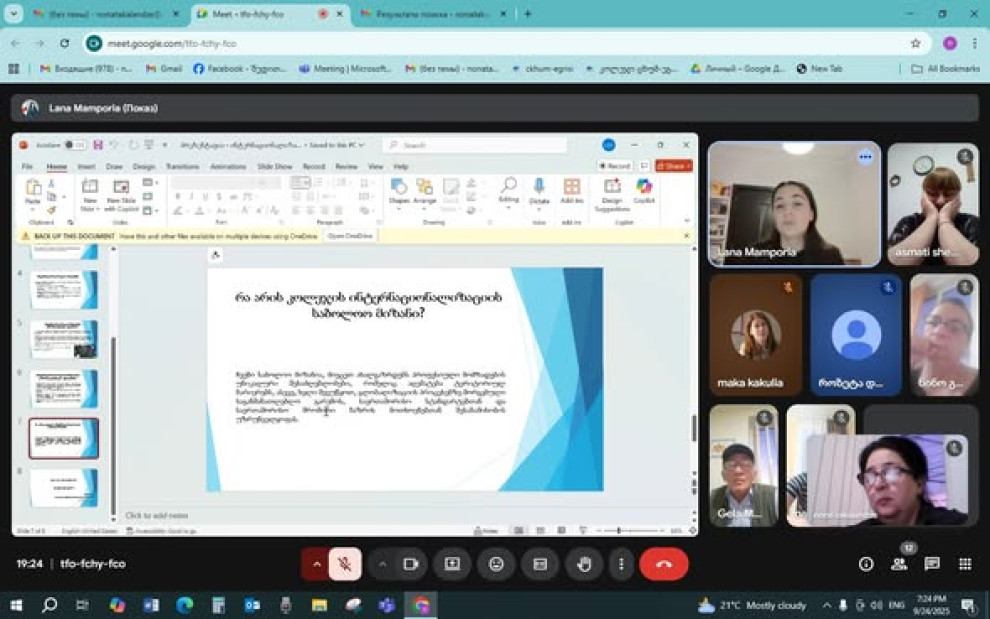Screen dimensions: 990x619
Task: Click the Chrome address bar
Action: pyautogui.click(x=500, y=44)
